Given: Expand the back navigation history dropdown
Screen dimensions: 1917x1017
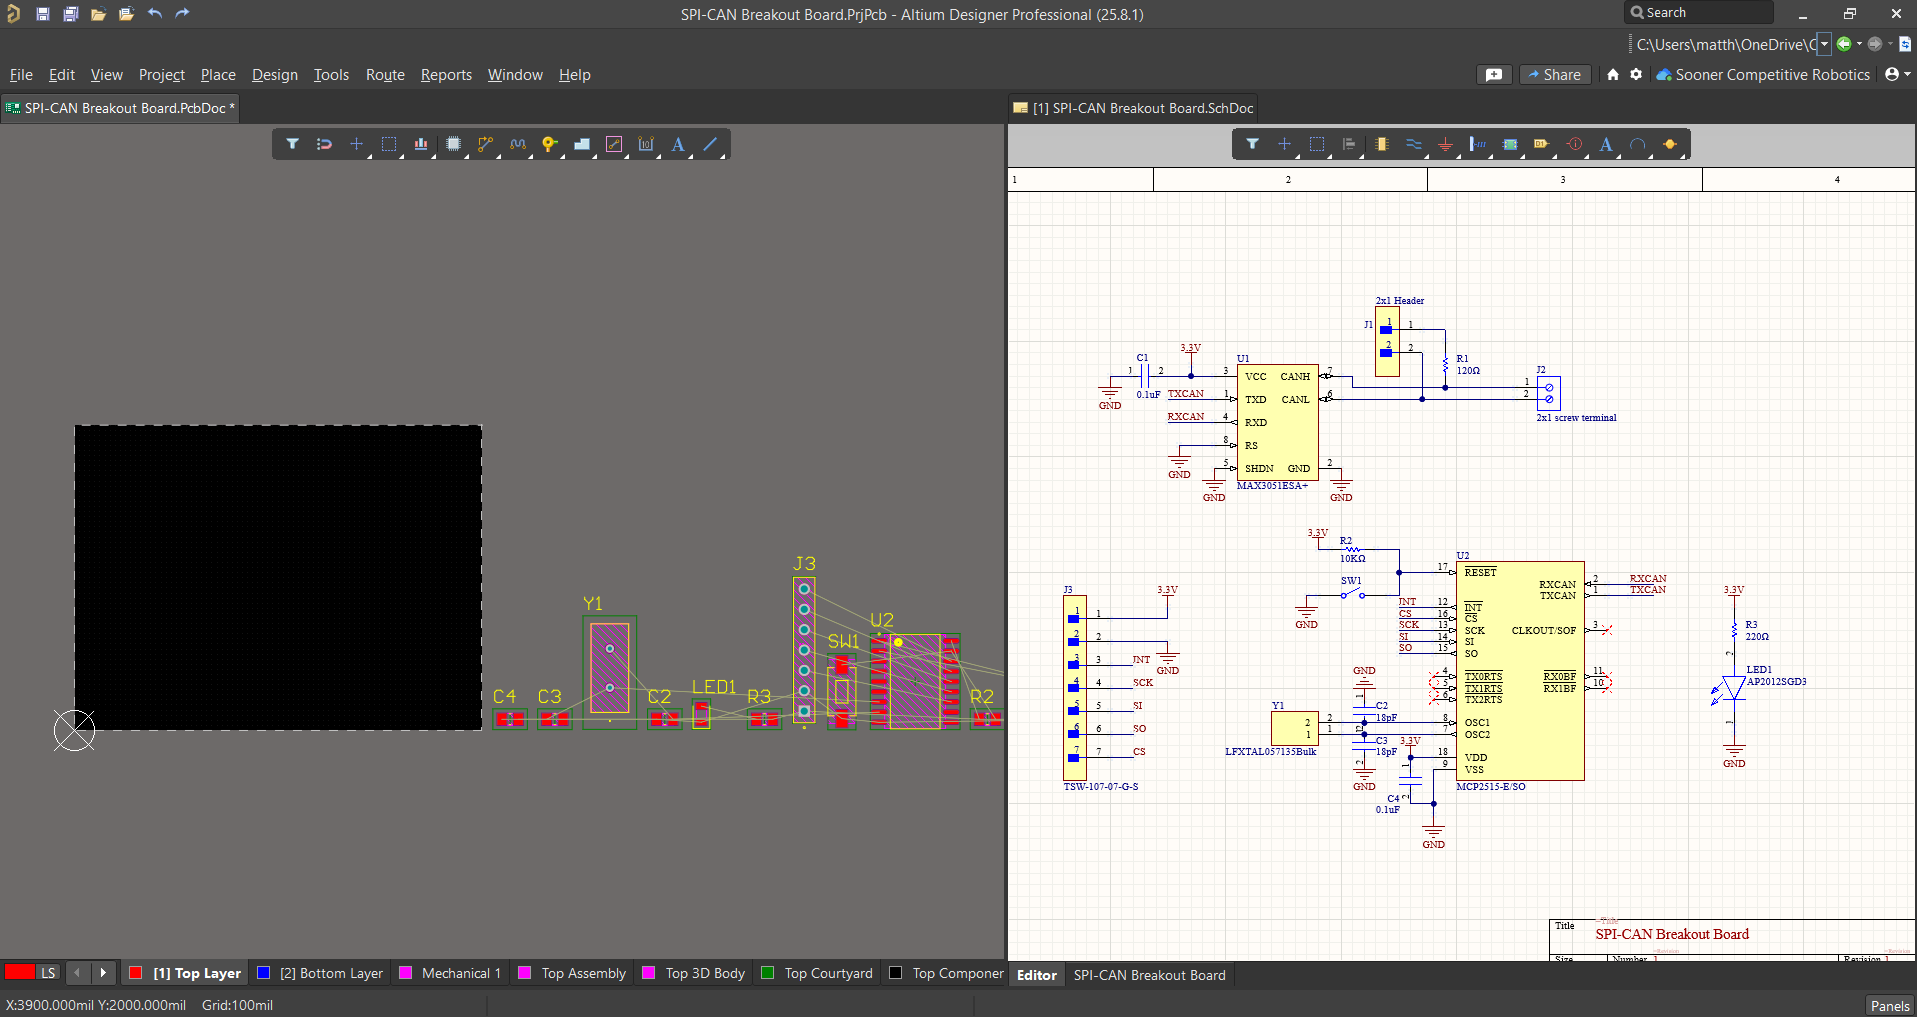Looking at the screenshot, I should 1859,44.
